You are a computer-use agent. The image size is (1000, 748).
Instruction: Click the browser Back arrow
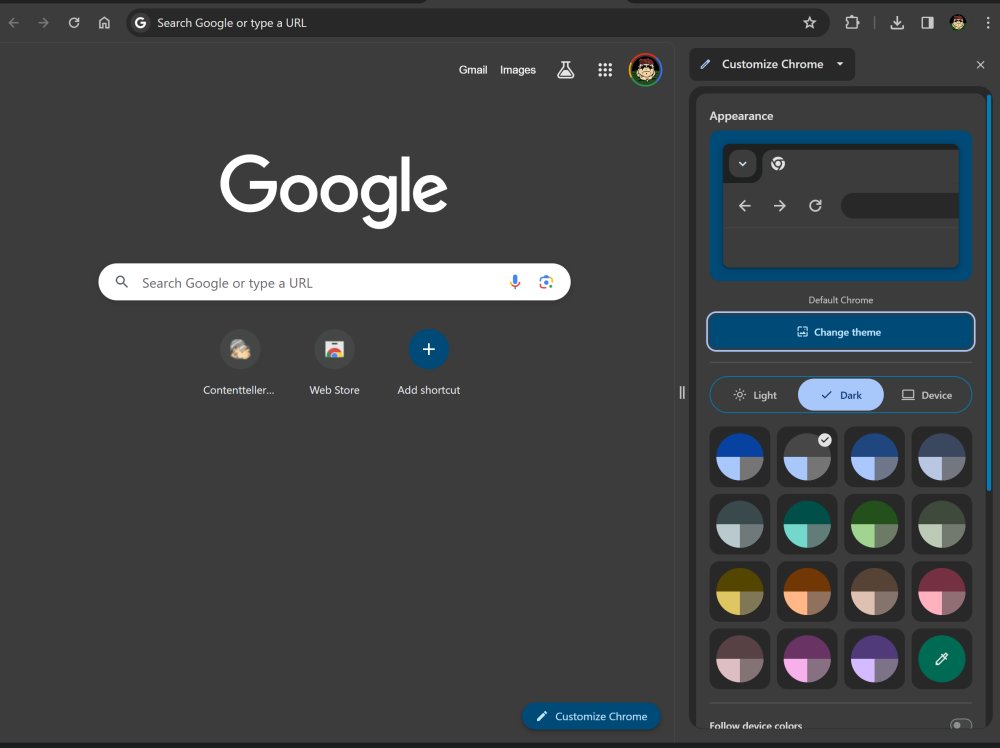pos(14,23)
